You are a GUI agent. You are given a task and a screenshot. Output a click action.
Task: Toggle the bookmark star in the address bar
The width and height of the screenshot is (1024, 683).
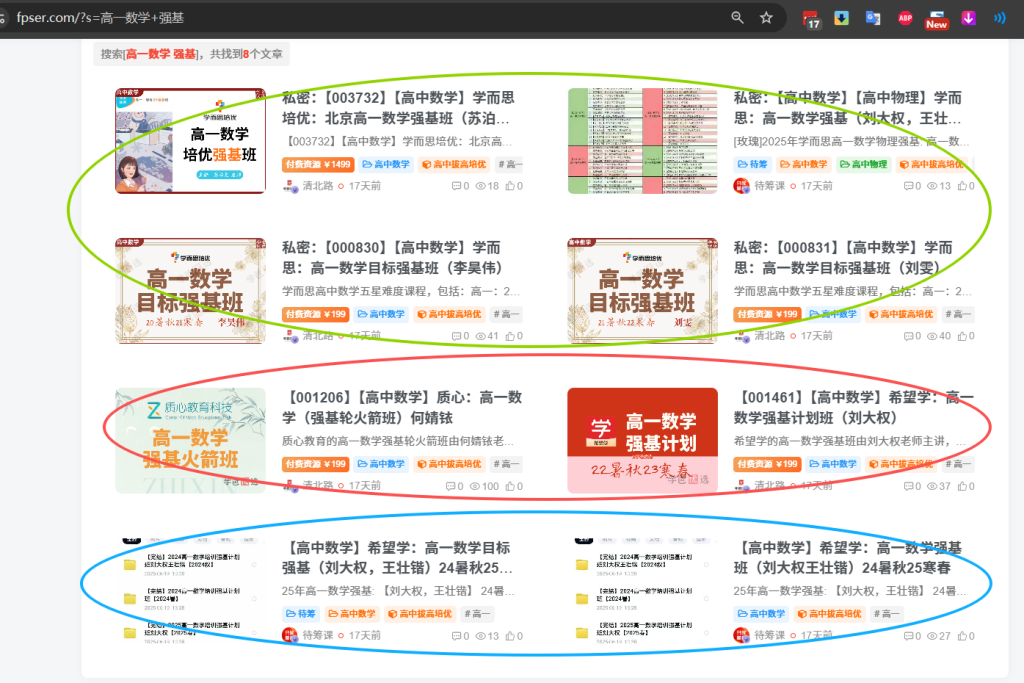(x=766, y=17)
